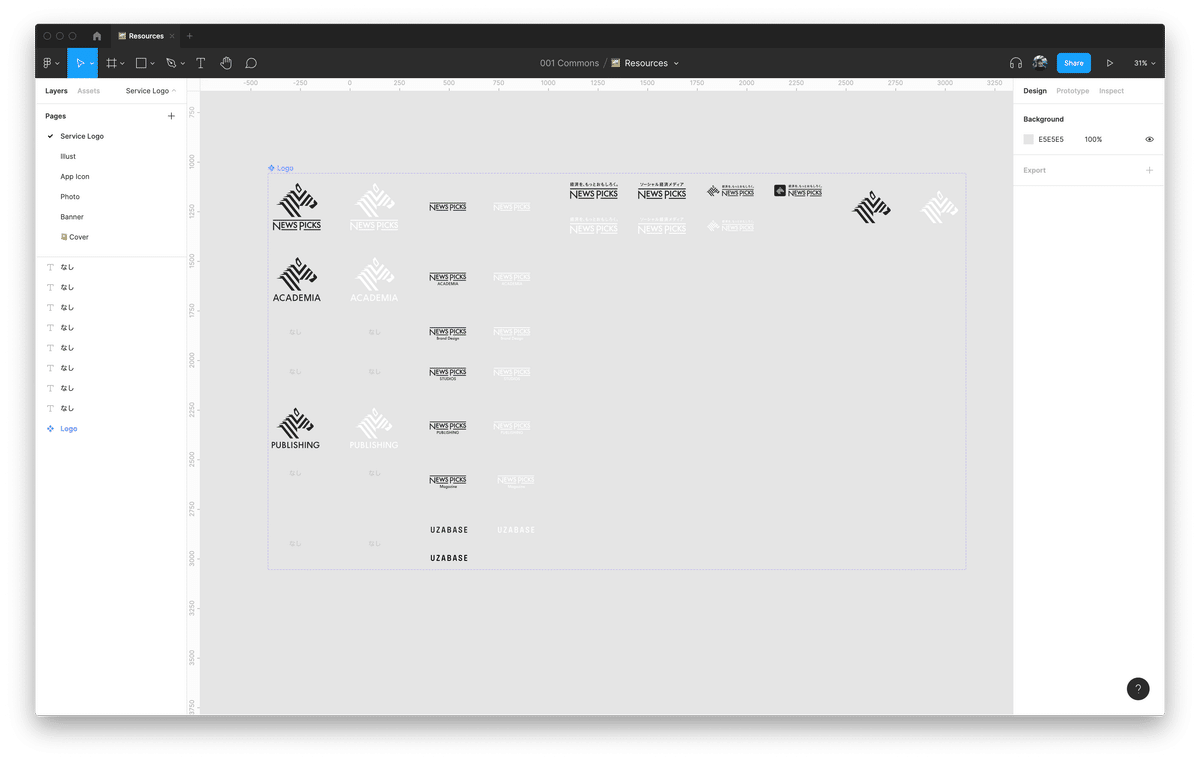
Task: Add a new page with plus icon
Action: coord(171,116)
